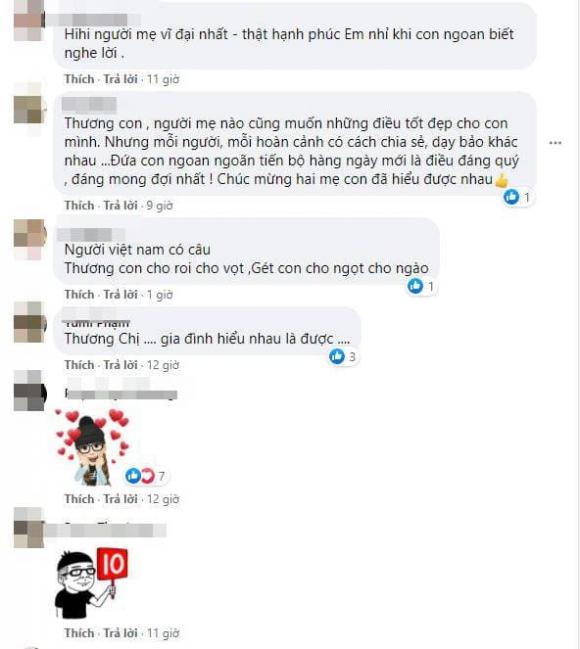Open the '11 giờ' timestamp of first comment

point(163,79)
